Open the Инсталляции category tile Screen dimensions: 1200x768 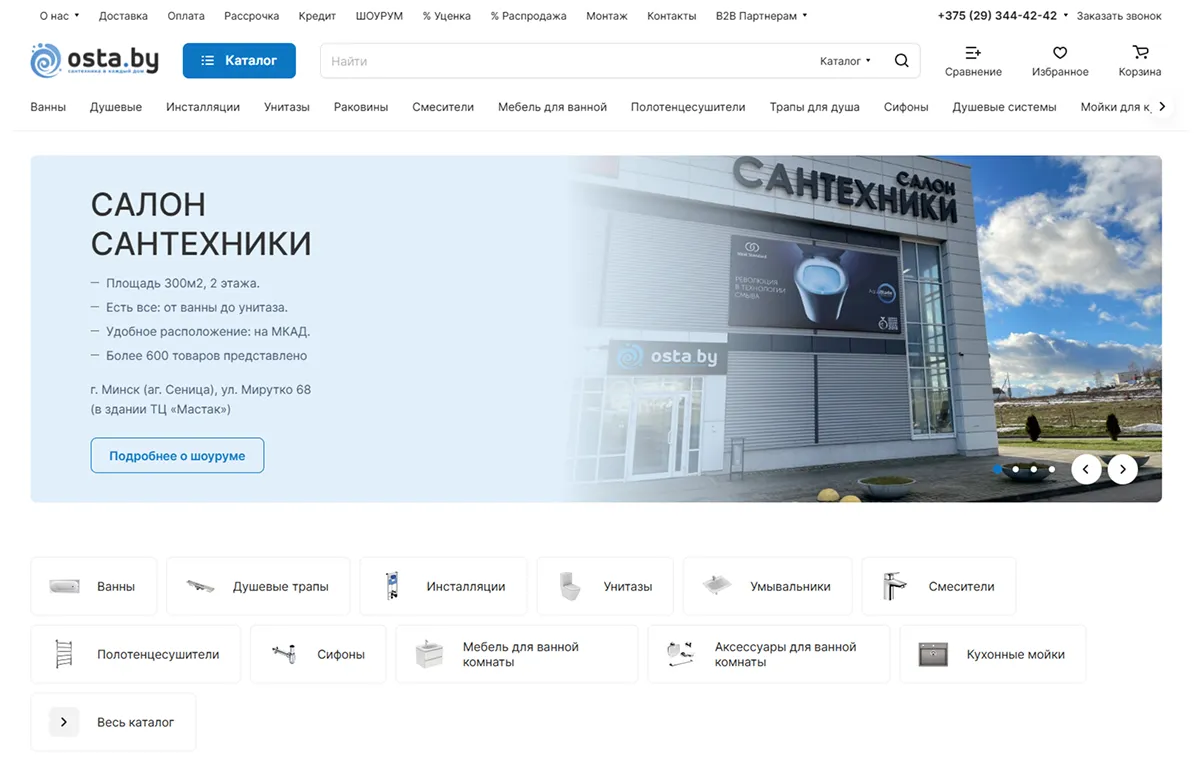tap(443, 586)
